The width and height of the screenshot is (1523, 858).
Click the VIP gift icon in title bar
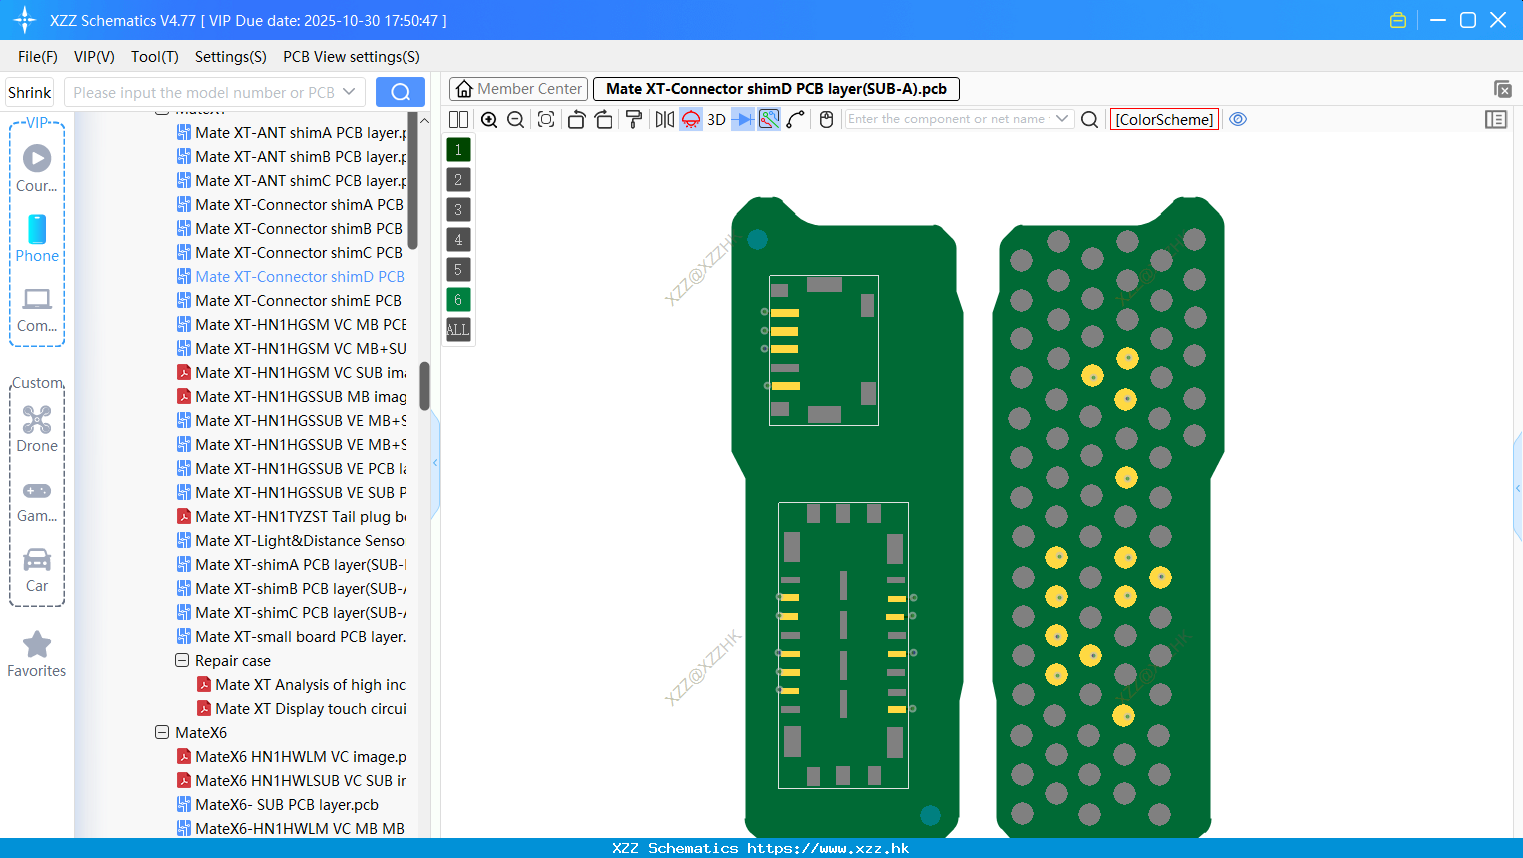(x=1398, y=20)
